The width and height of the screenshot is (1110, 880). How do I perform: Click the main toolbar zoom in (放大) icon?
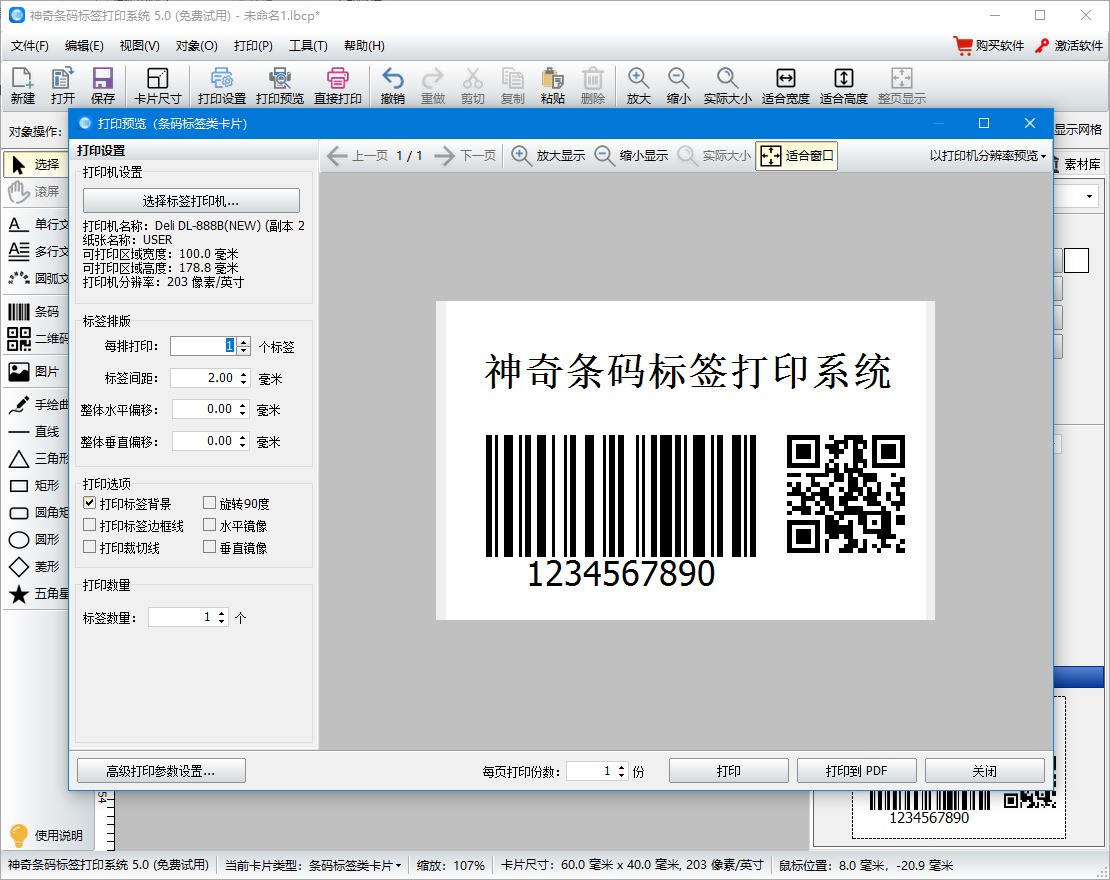(639, 86)
